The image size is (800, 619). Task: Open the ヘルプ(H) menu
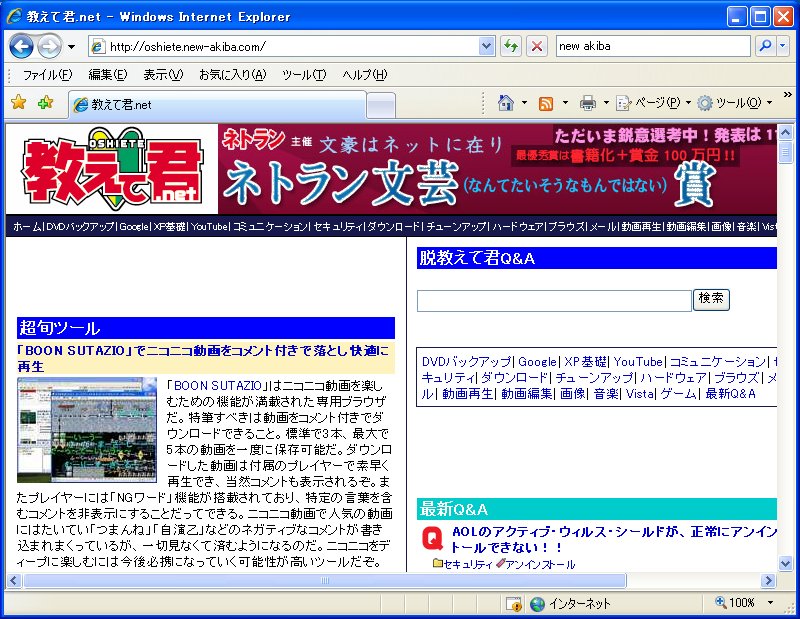point(365,75)
